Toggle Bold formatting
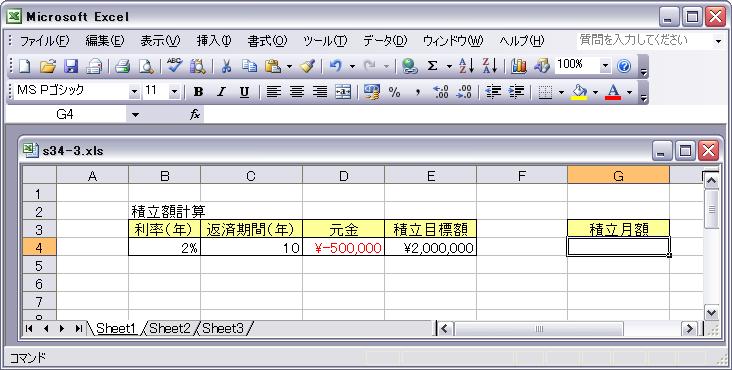This screenshot has height=370, width=732. pyautogui.click(x=198, y=92)
